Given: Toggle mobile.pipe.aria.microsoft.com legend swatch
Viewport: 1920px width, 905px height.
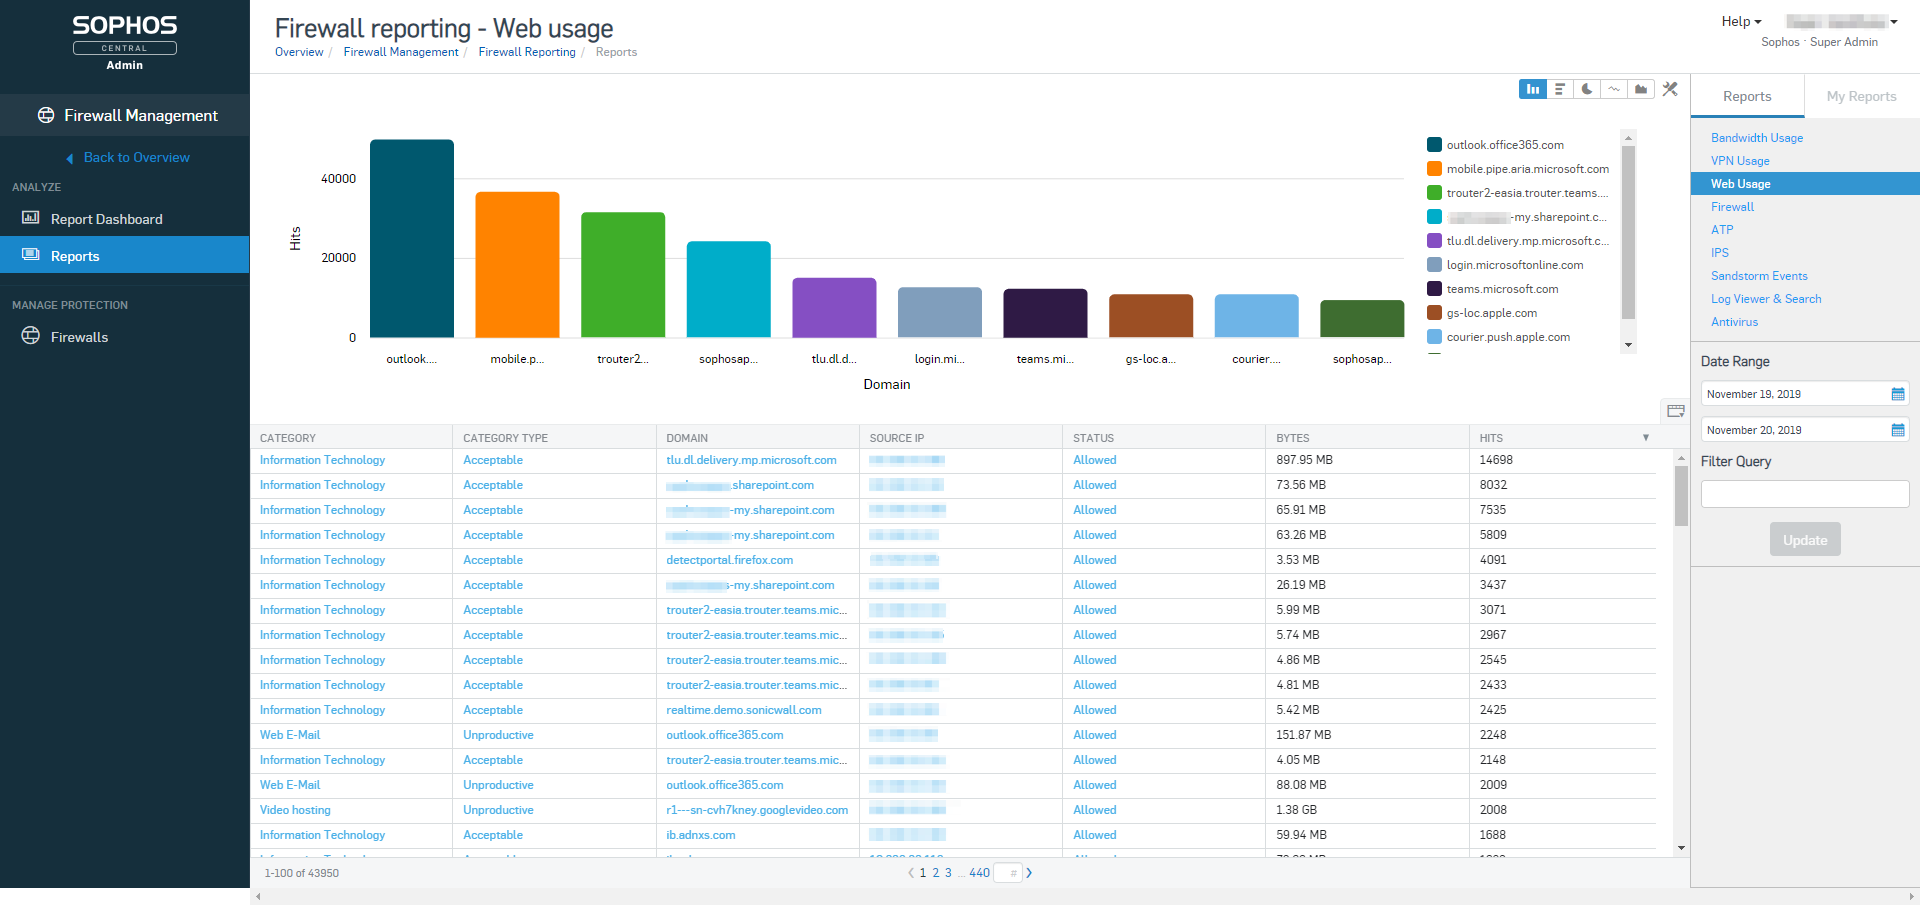Looking at the screenshot, I should (x=1434, y=169).
